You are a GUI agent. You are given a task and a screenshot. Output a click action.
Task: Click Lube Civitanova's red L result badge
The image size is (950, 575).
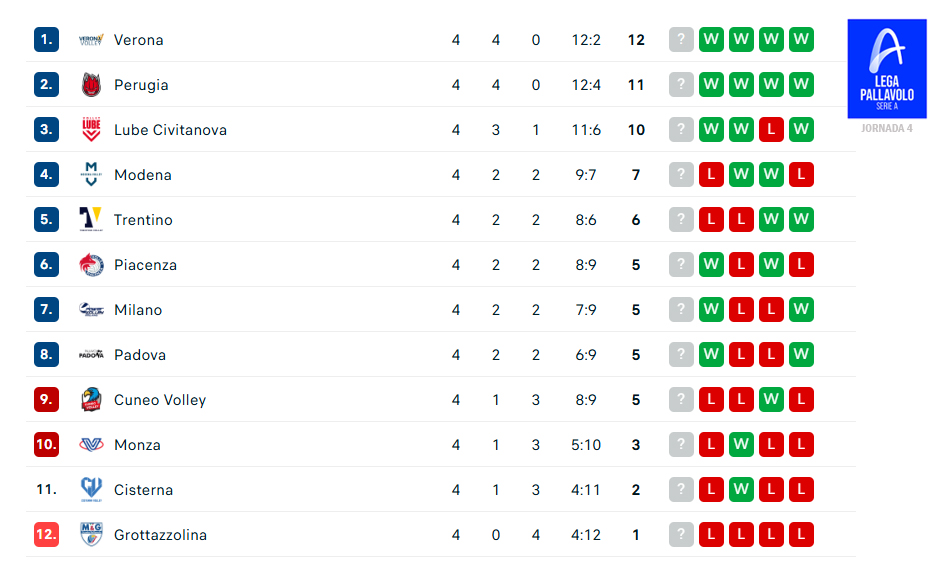(x=771, y=130)
